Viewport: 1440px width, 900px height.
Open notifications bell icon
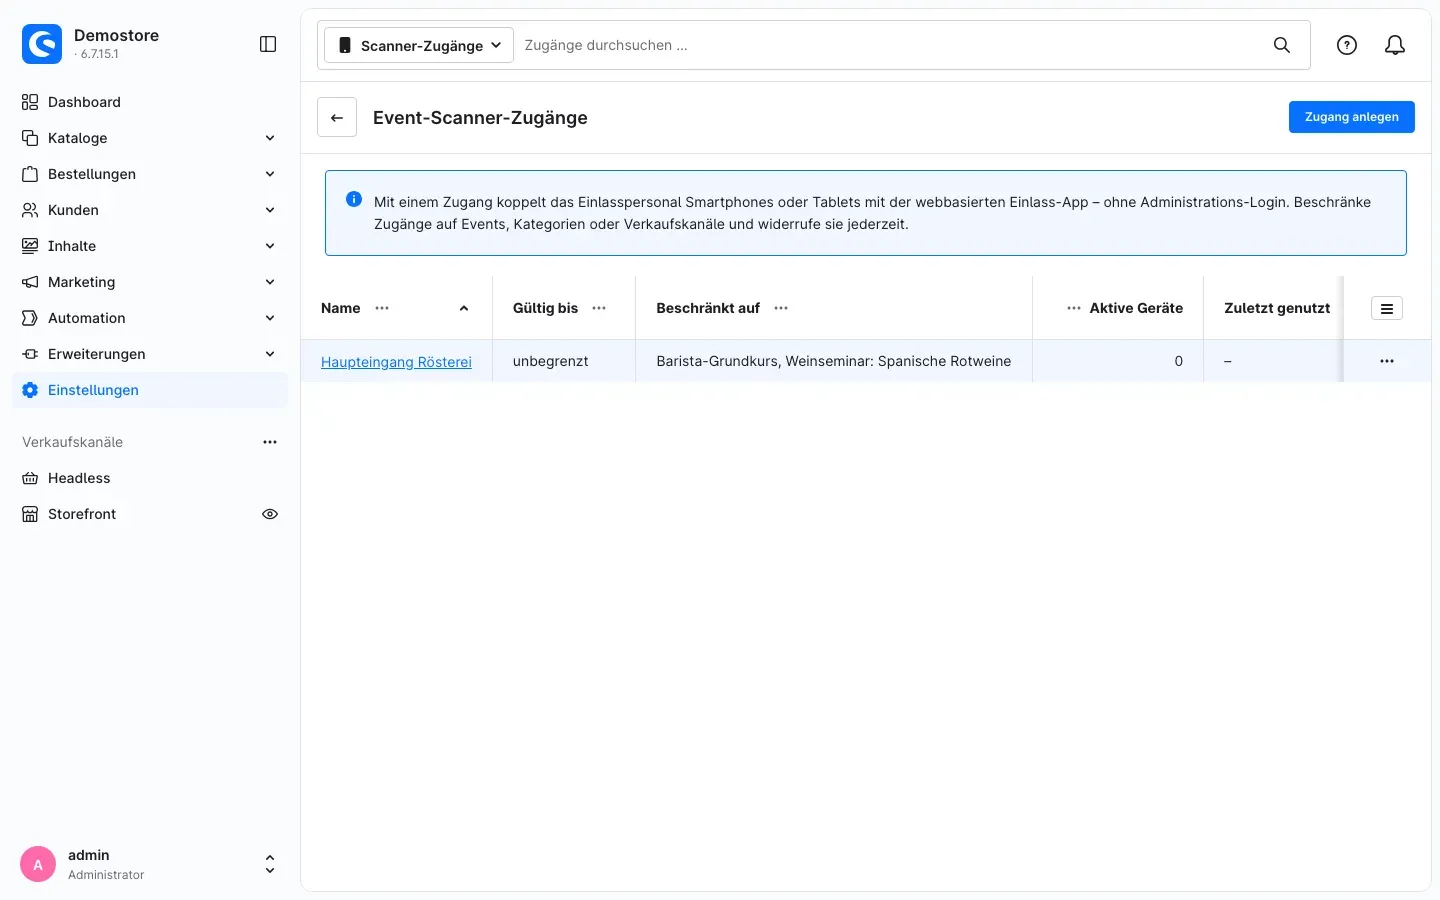[1395, 45]
